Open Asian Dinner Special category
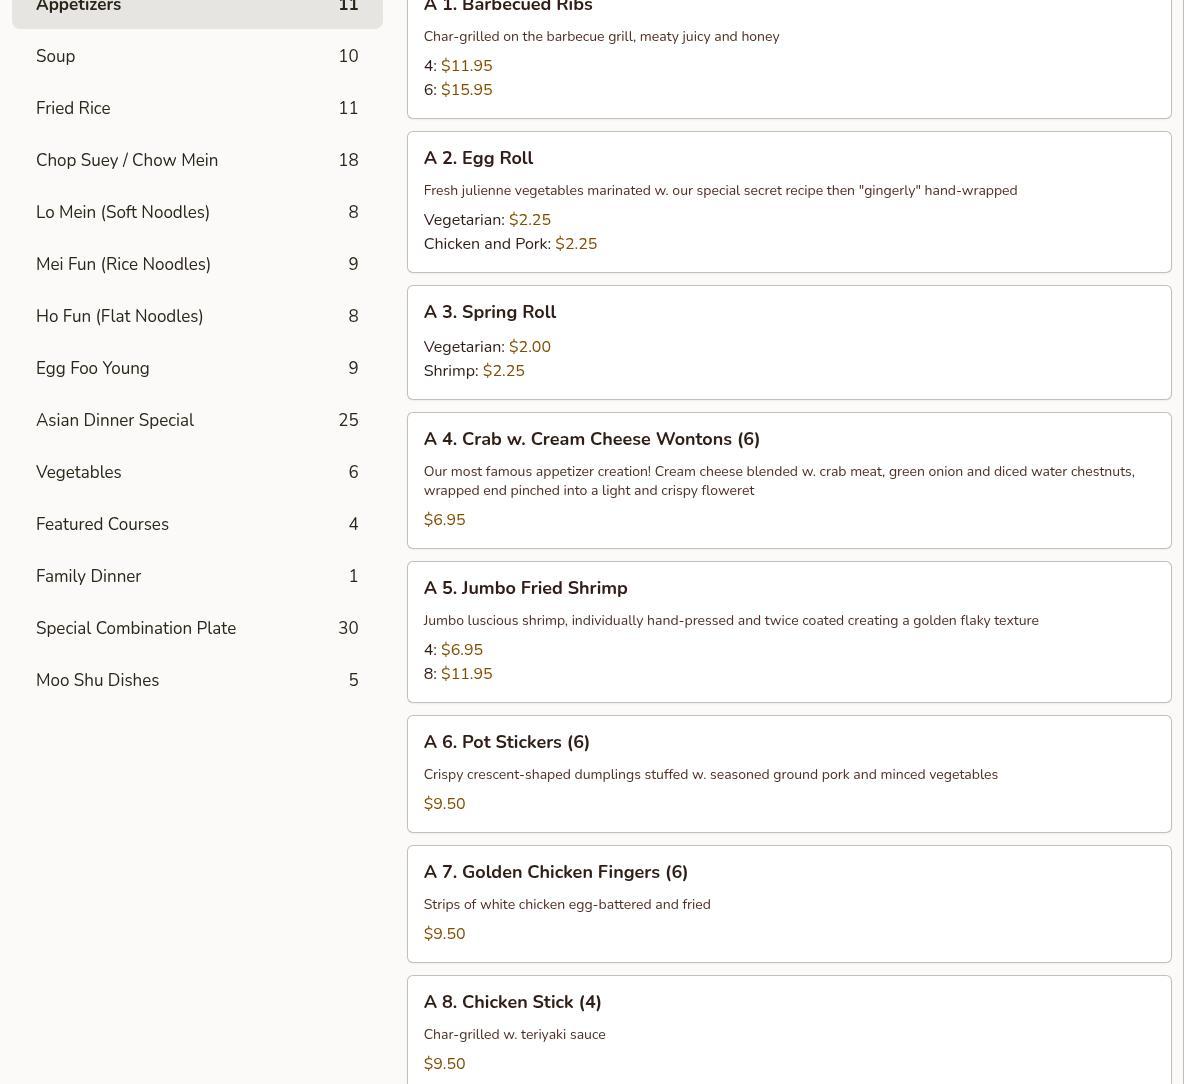Viewport: 1204px width, 1084px height. [197, 420]
